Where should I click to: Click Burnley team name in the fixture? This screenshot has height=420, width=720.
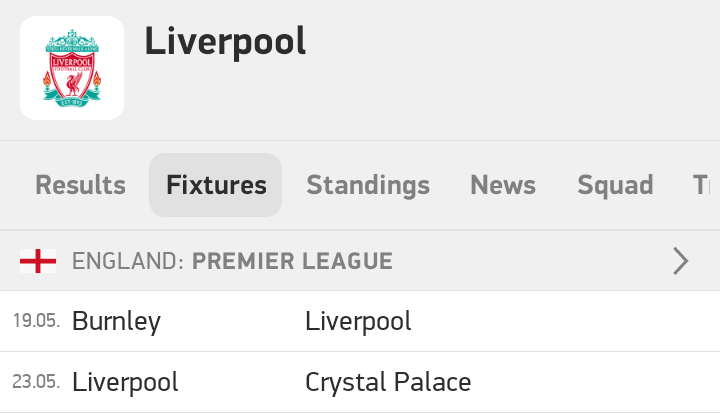pyautogui.click(x=117, y=321)
